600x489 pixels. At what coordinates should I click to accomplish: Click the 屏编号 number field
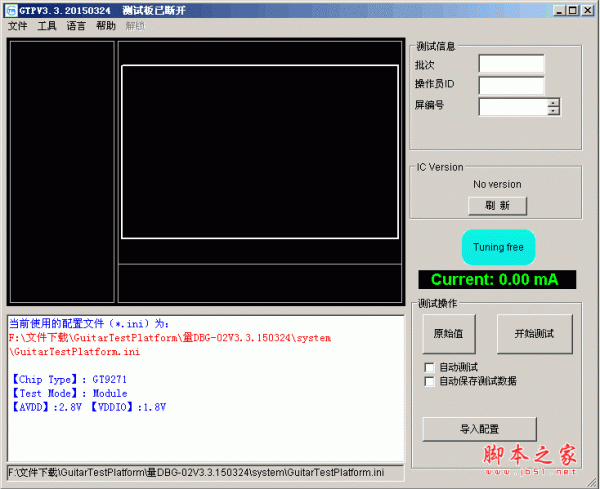click(x=513, y=107)
